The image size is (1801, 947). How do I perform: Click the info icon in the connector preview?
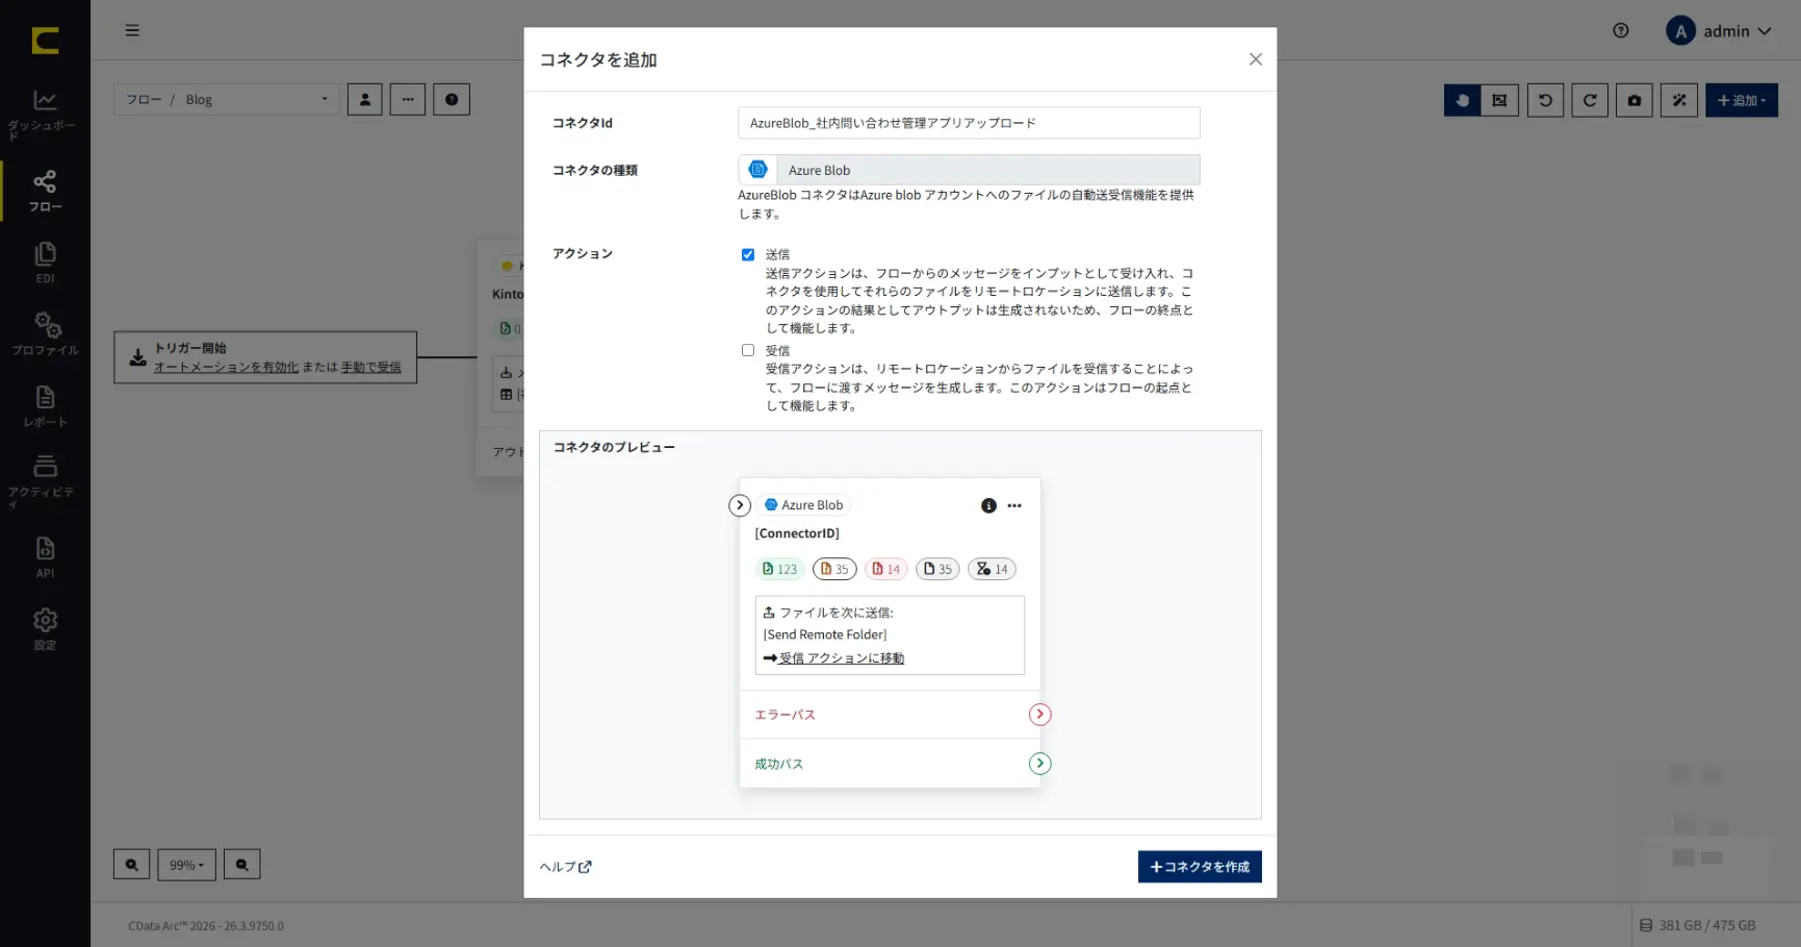click(x=989, y=506)
